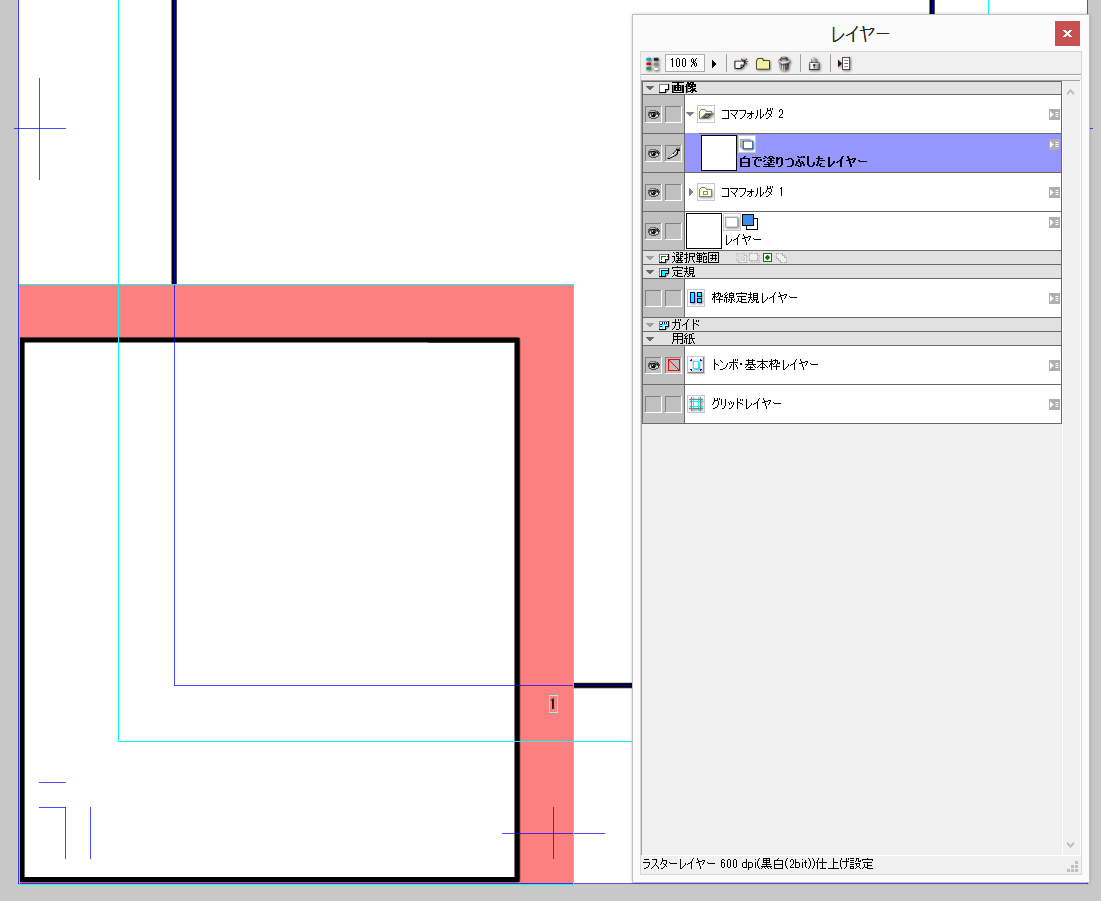Image resolution: width=1101 pixels, height=901 pixels.
Task: Click the layer properties panel icon
Action: click(844, 64)
